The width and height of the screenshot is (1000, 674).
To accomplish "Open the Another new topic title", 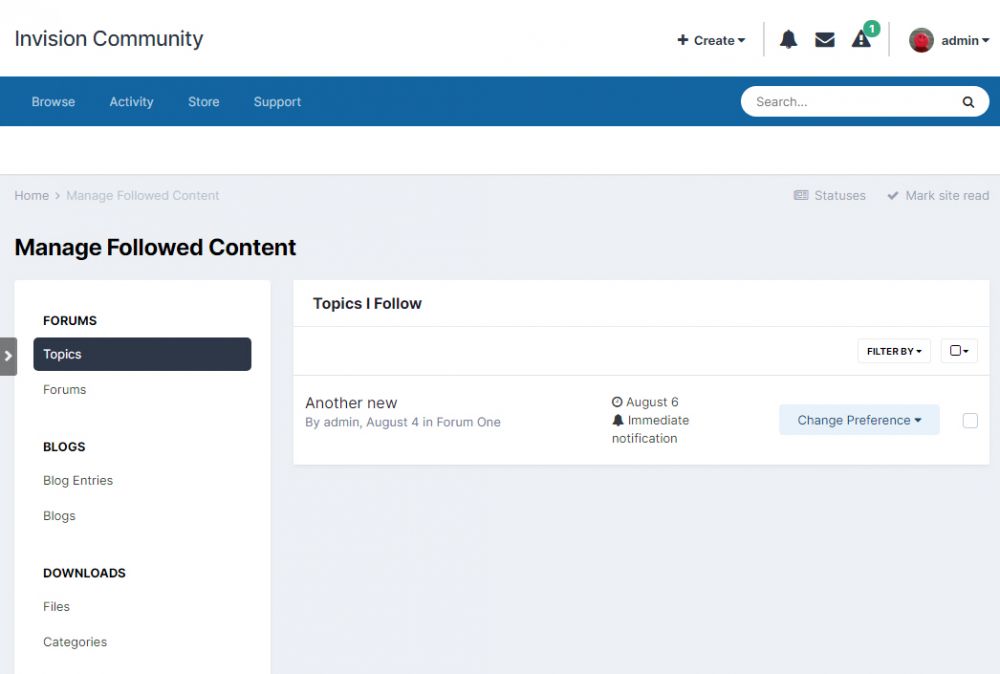I will [x=351, y=403].
